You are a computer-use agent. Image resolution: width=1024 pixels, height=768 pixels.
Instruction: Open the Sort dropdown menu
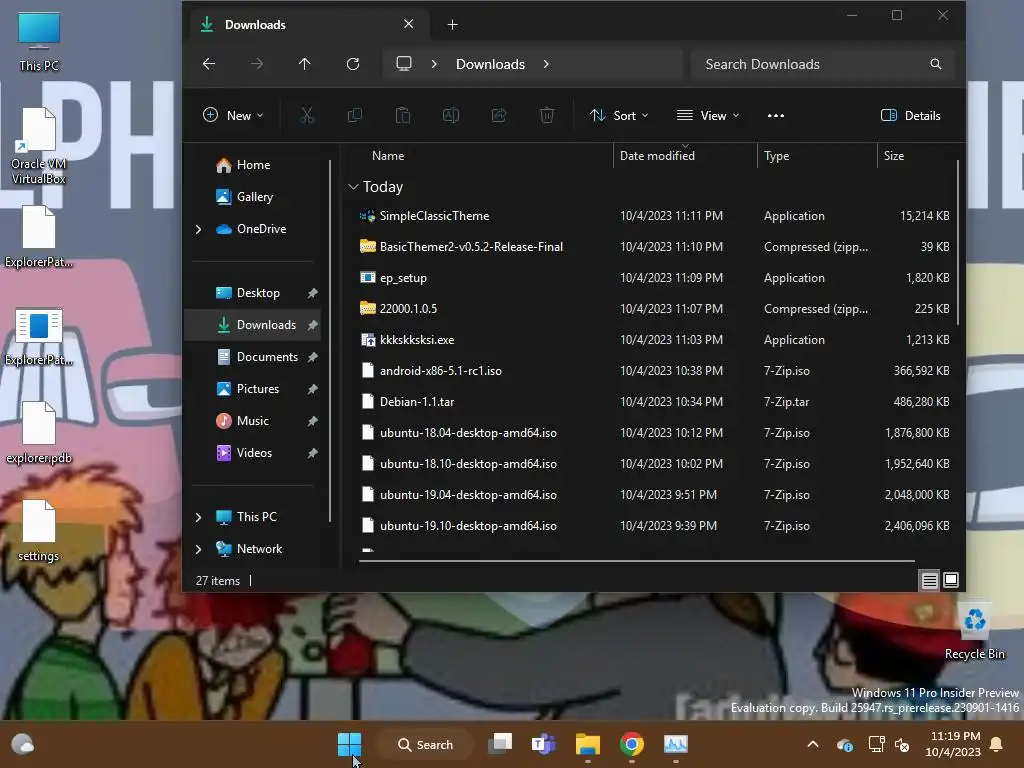pyautogui.click(x=618, y=116)
